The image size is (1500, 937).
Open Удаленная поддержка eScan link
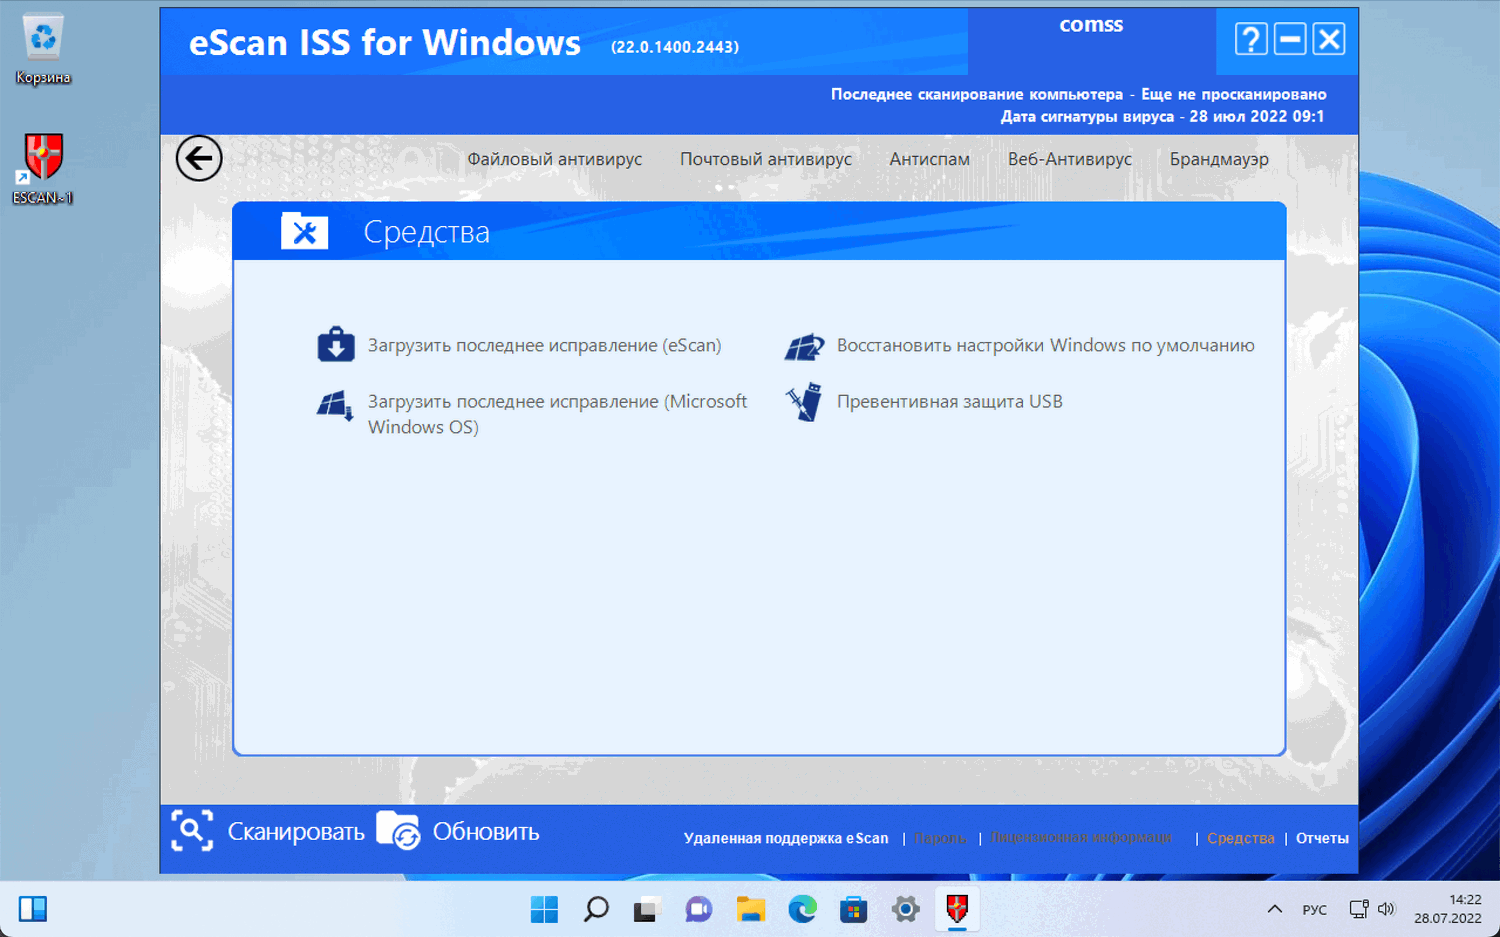(x=786, y=838)
